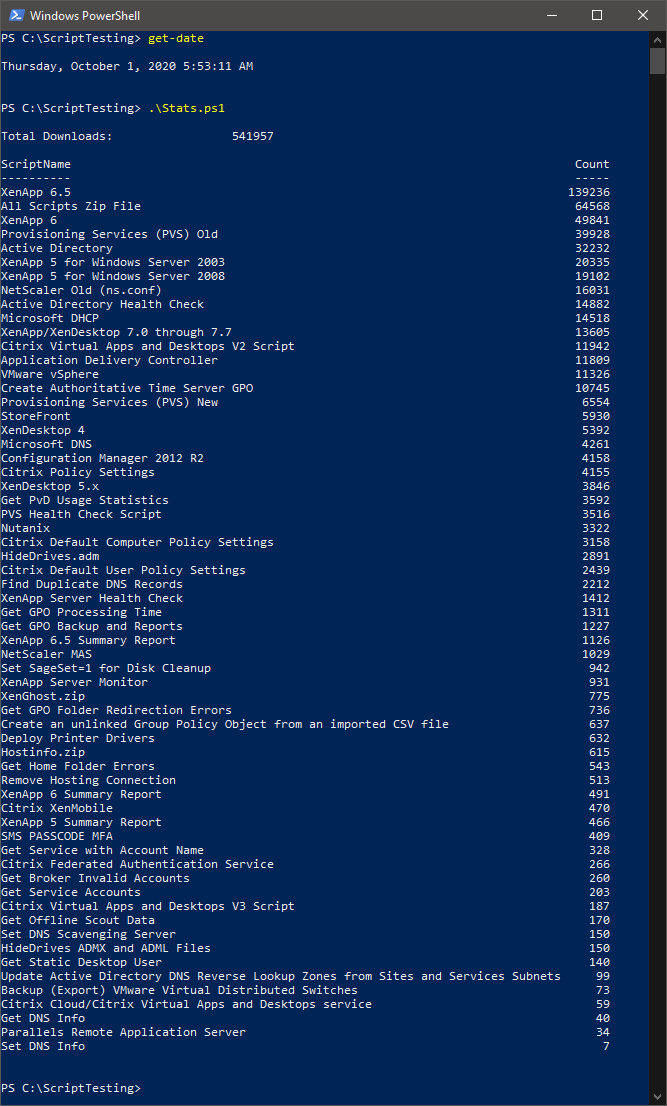Click the scrollbar up arrow
Screen dimensions: 667x1106
[x=657, y=39]
